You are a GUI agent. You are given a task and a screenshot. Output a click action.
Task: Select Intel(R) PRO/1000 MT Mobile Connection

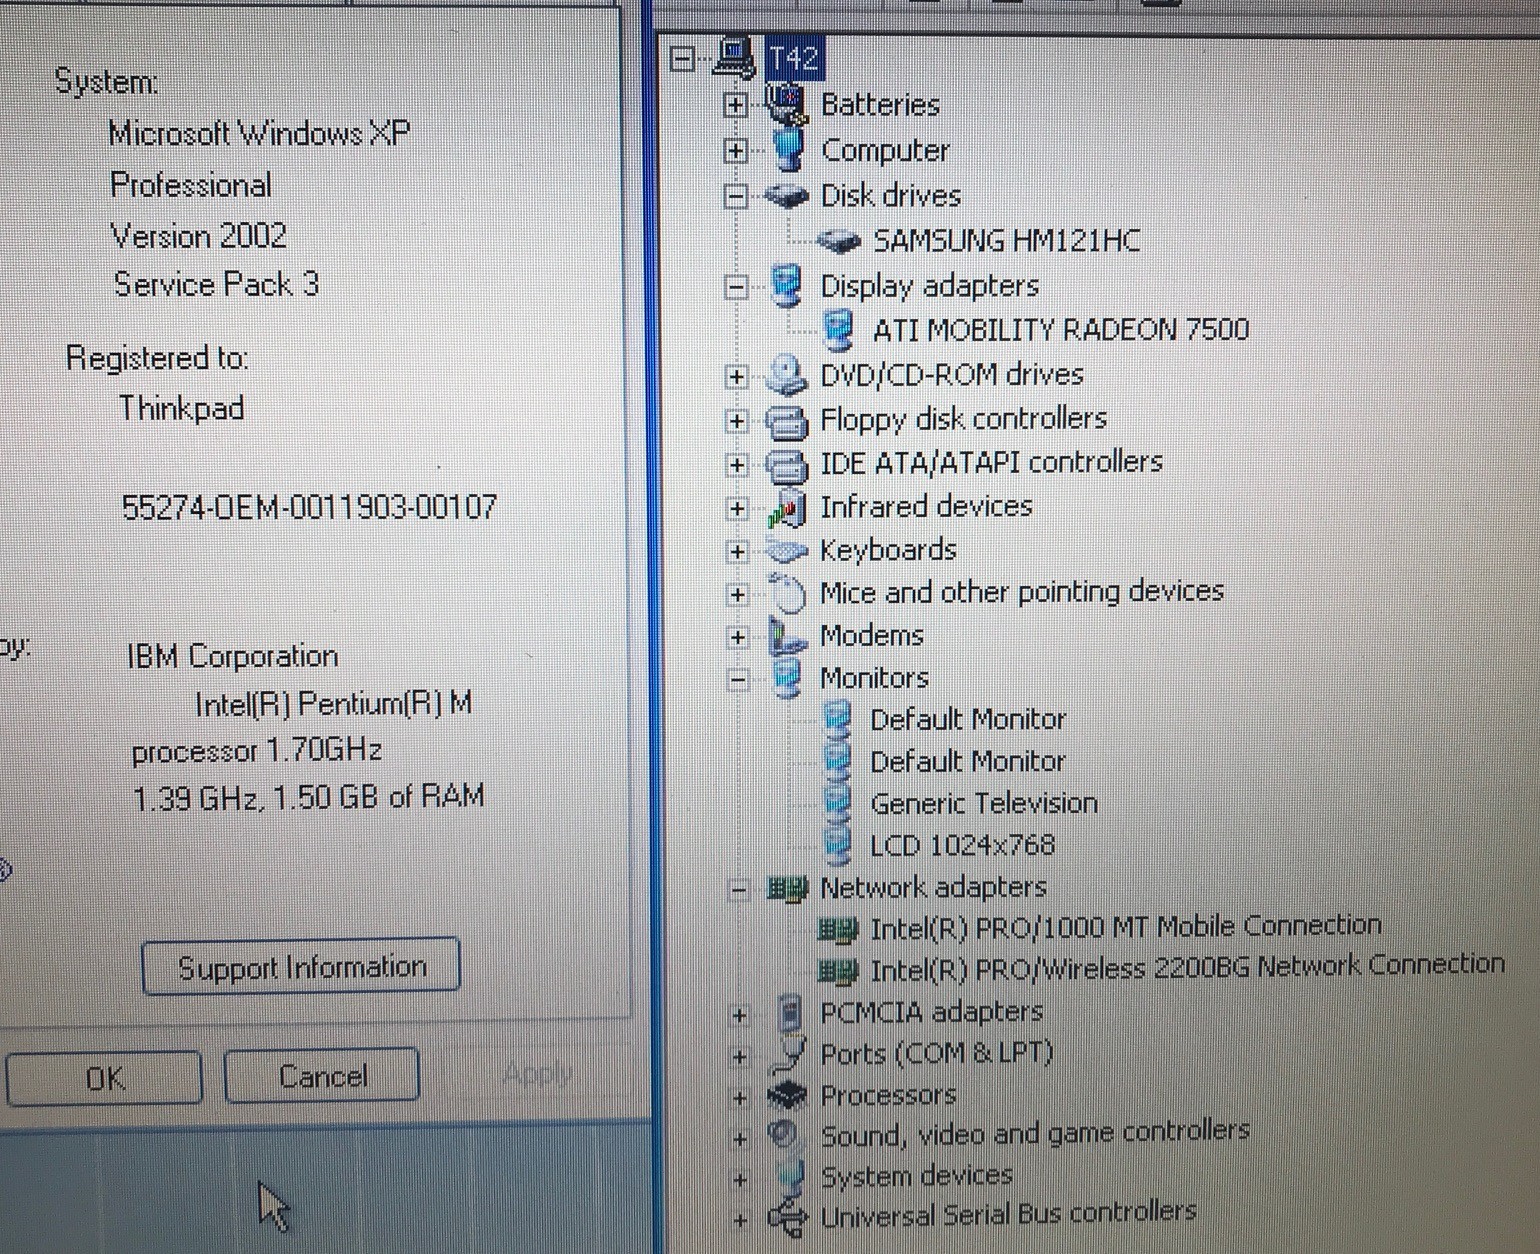point(1125,928)
